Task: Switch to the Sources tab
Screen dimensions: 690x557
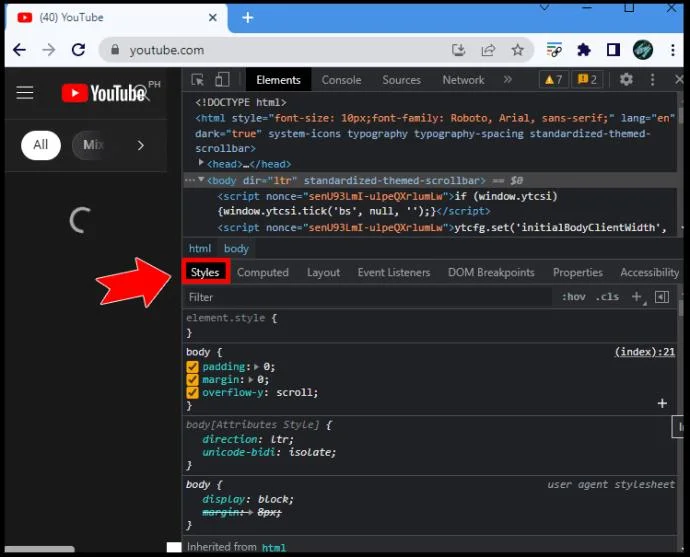Action: (401, 80)
